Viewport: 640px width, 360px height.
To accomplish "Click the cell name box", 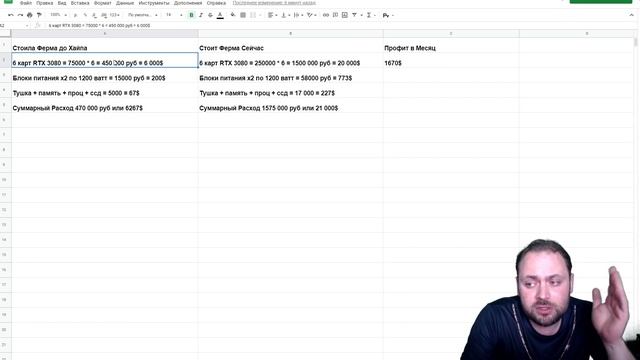I will 14,25.
